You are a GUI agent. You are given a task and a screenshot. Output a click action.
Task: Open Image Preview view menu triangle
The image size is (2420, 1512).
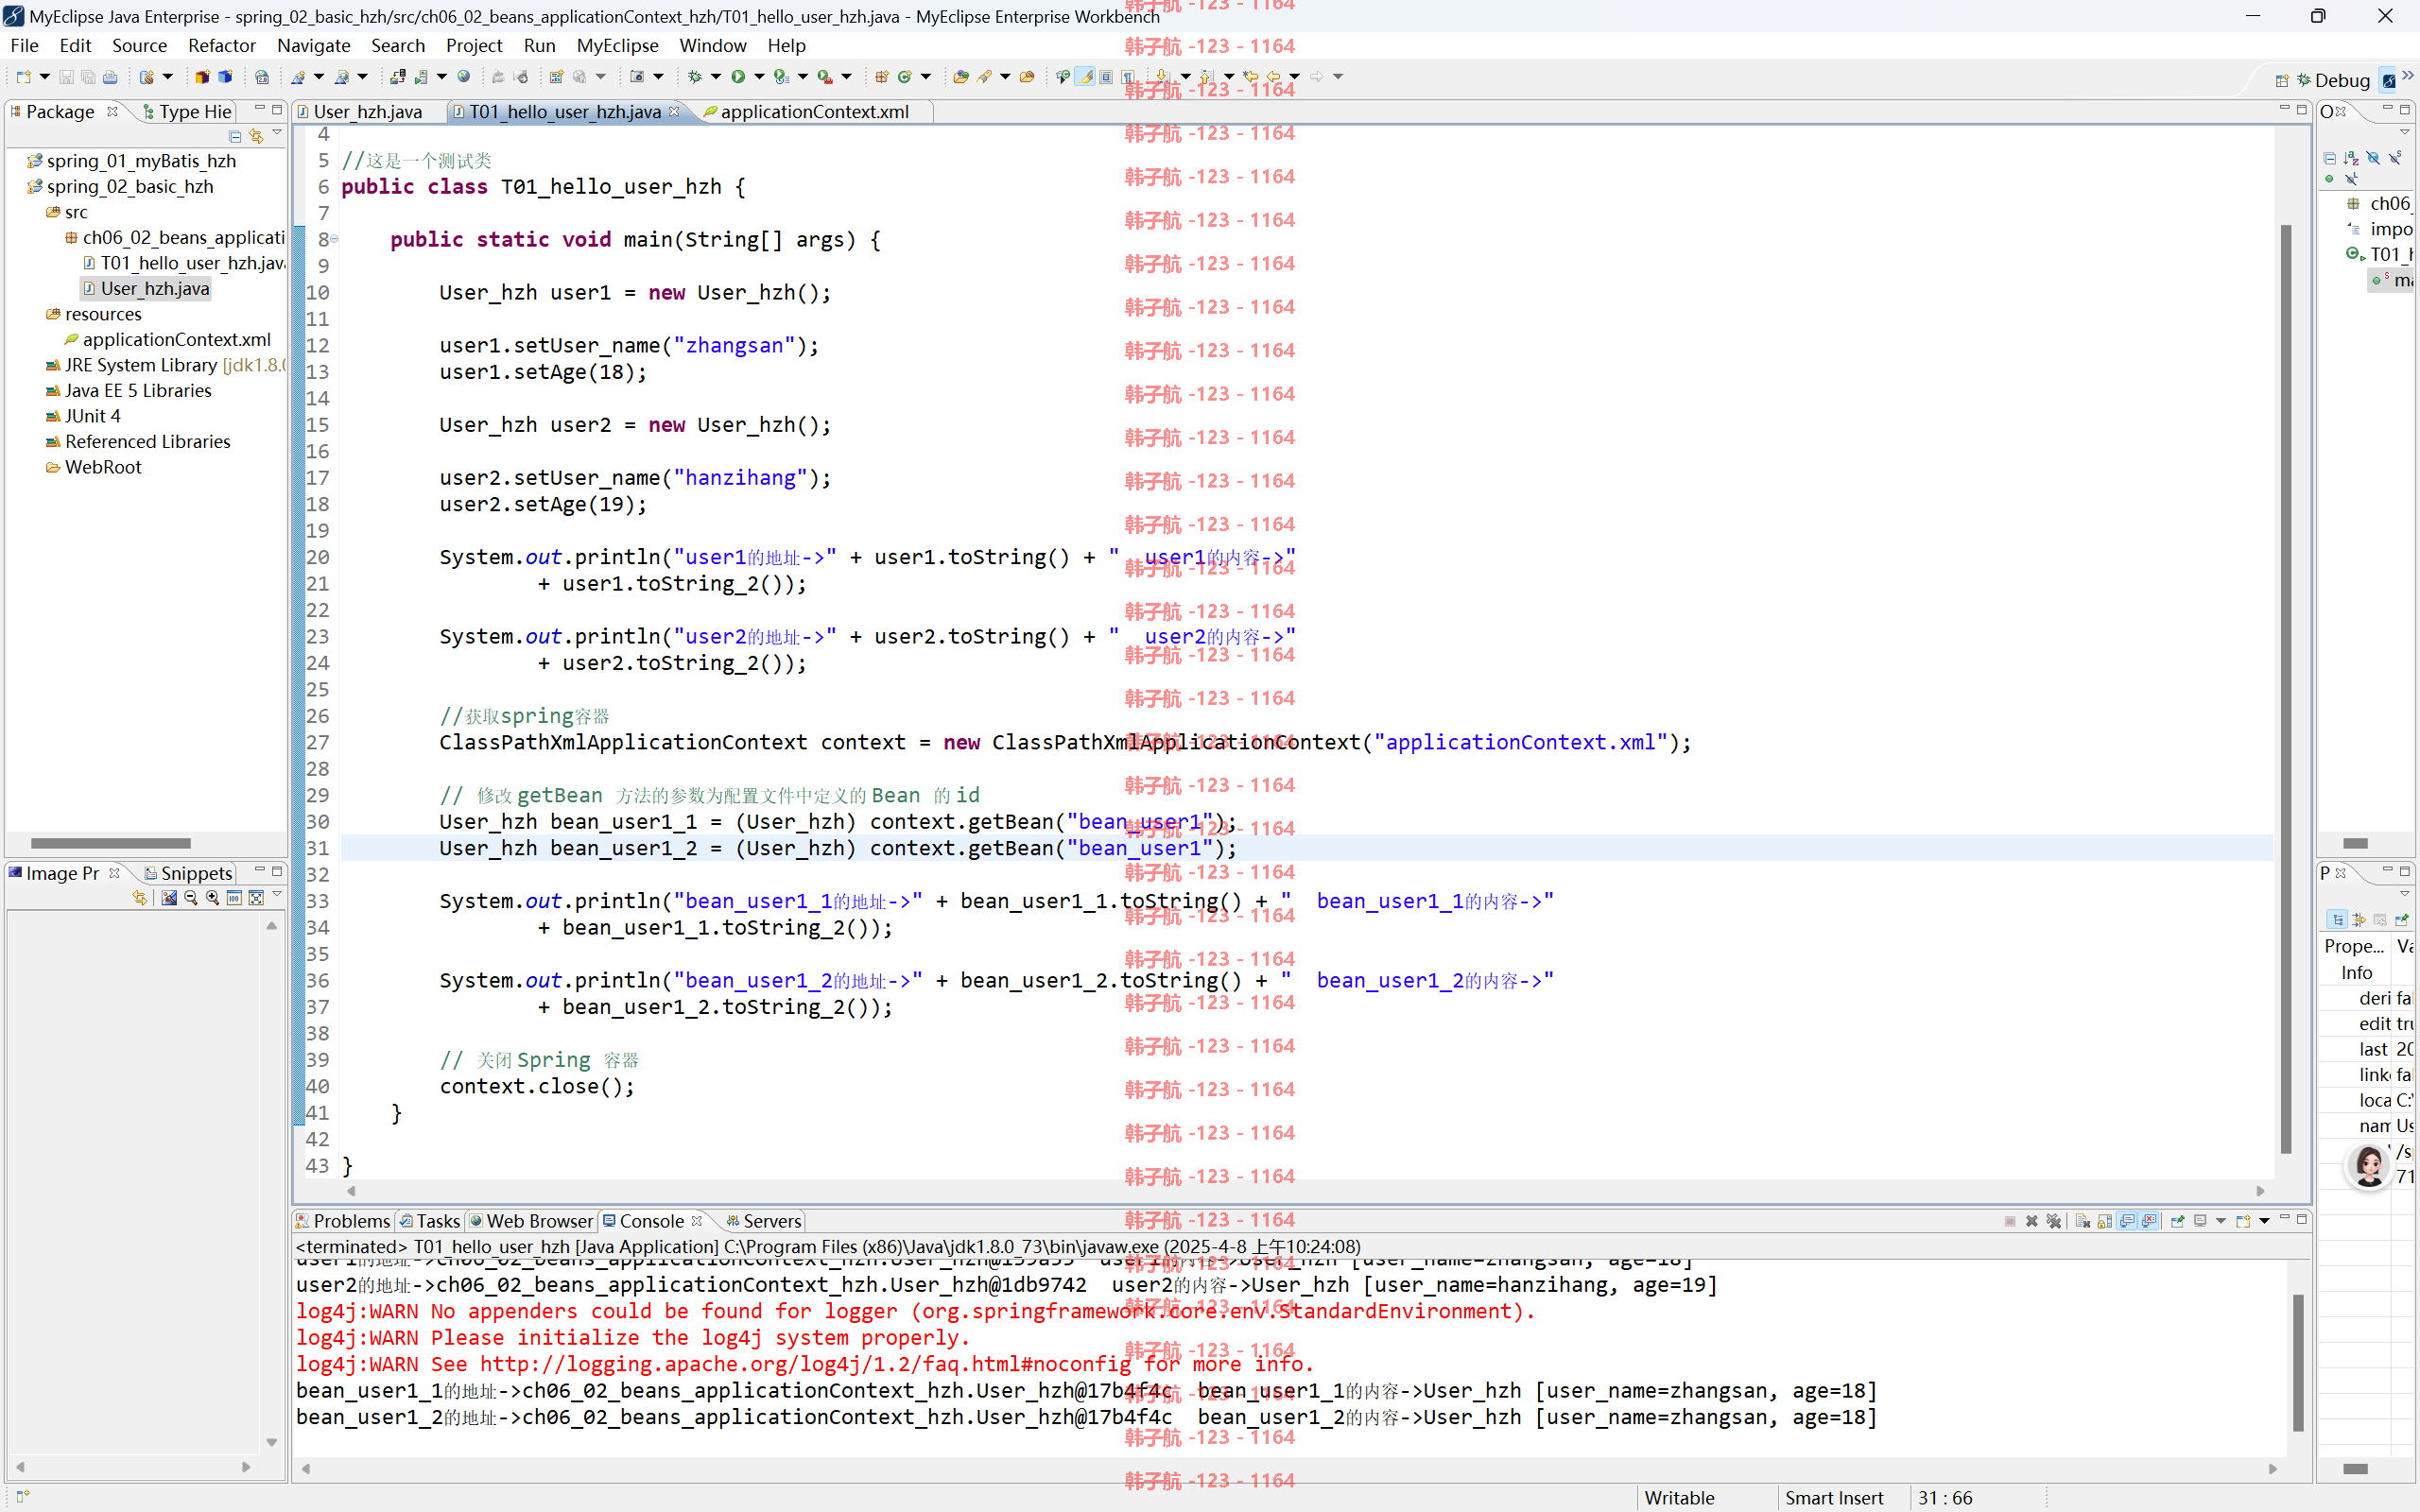[277, 893]
